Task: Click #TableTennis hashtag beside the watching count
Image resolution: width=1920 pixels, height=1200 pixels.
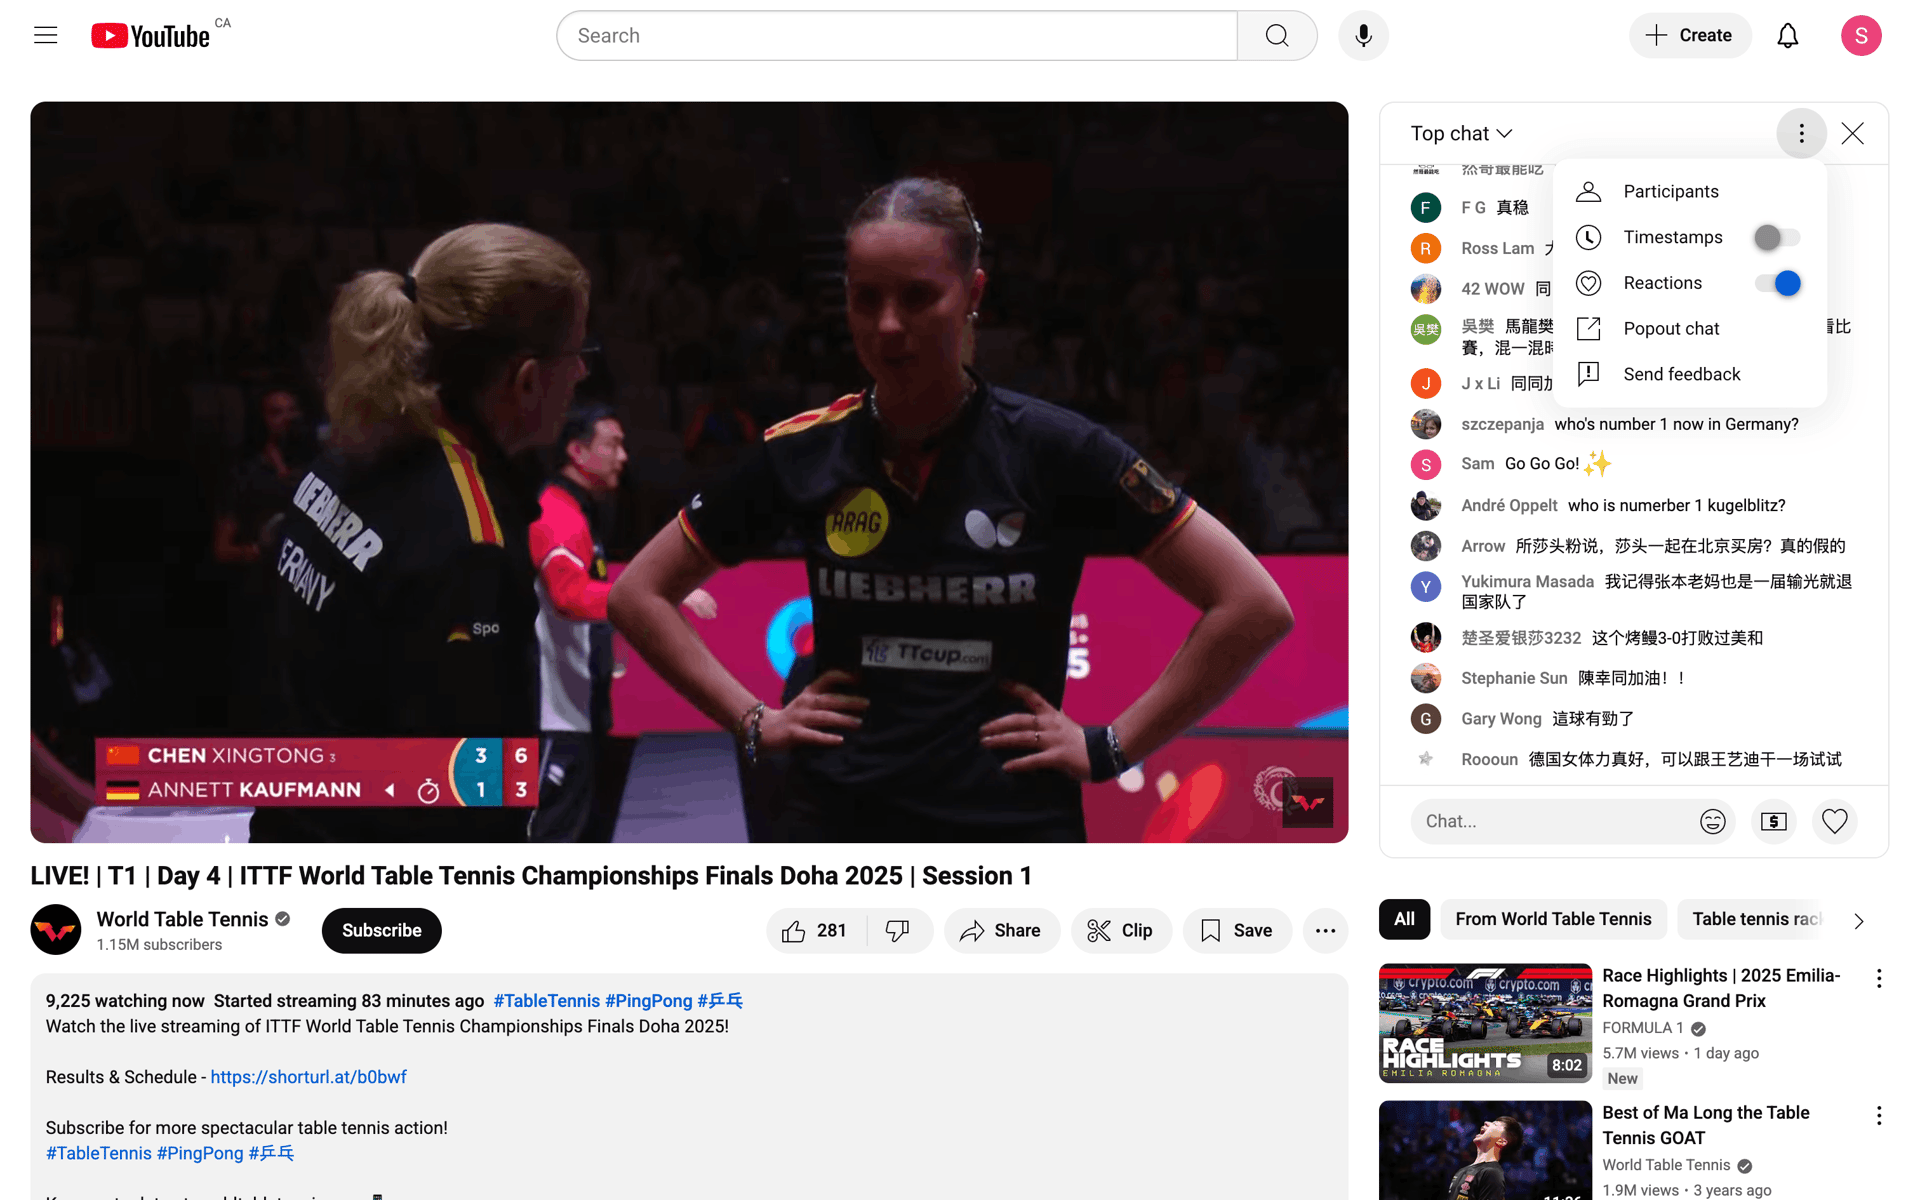Action: point(546,1001)
